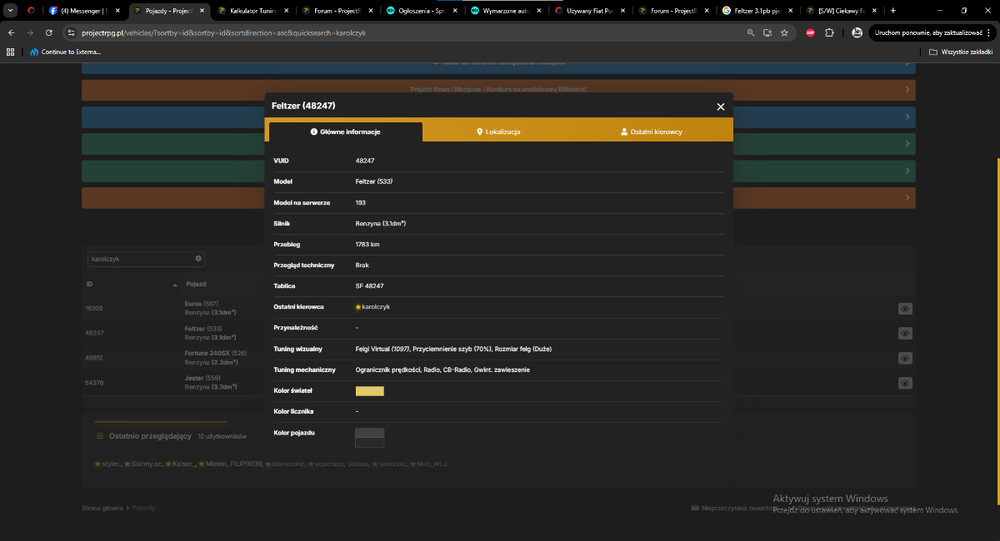Open the Ostatni kierowcy tab
This screenshot has height=541, width=1000.
click(x=651, y=131)
